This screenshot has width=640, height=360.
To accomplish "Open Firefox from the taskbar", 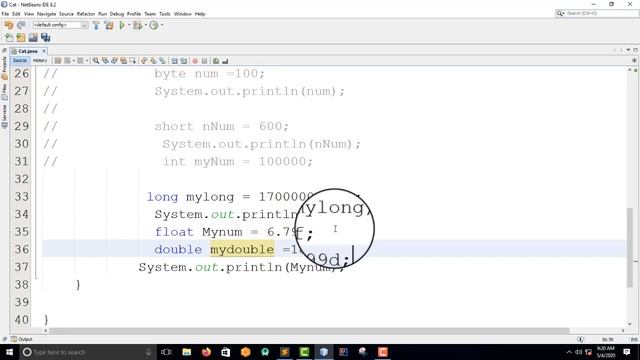I will pos(206,352).
